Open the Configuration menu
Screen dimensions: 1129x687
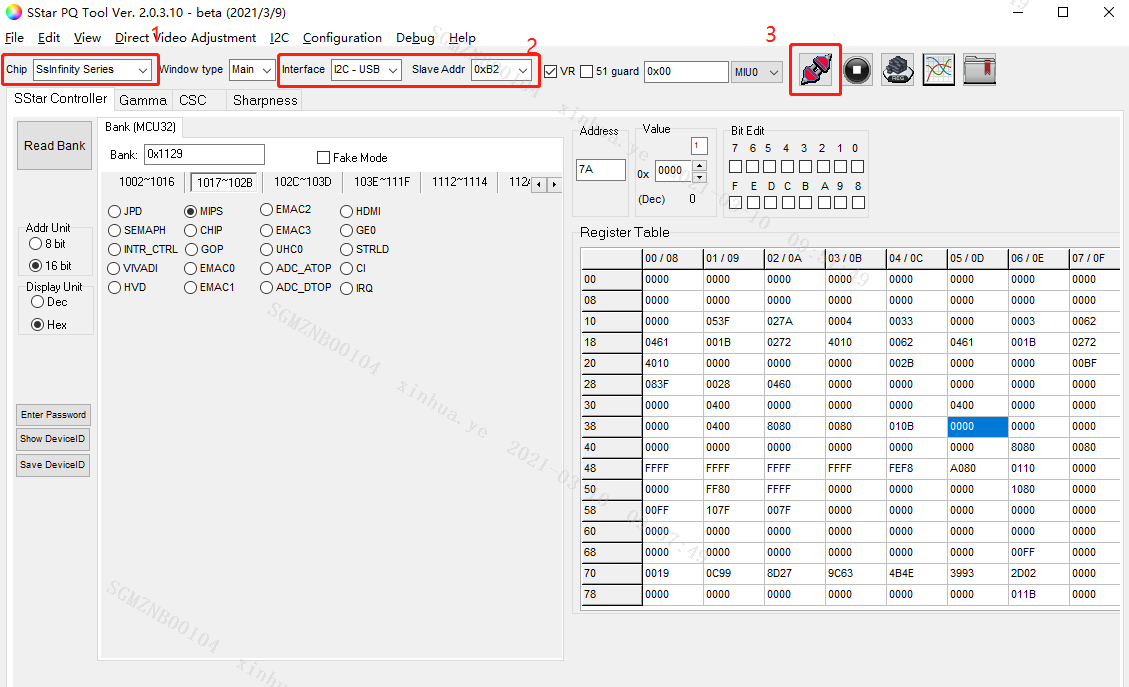(342, 38)
